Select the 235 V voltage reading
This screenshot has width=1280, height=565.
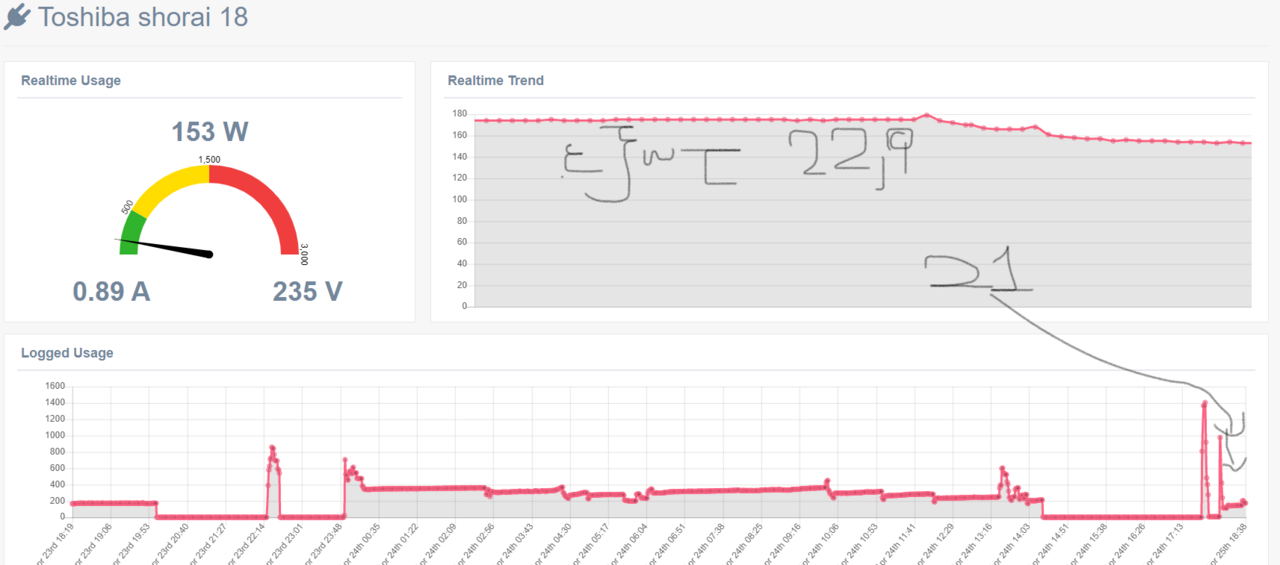tap(308, 291)
